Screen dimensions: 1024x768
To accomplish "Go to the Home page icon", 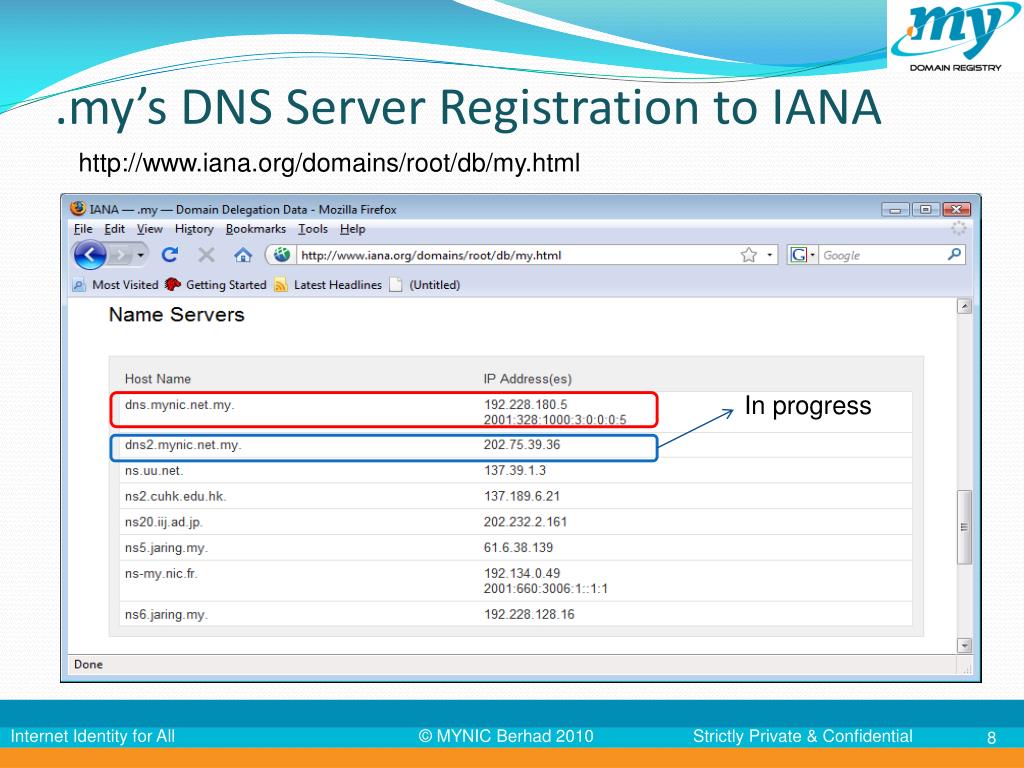I will tap(243, 255).
